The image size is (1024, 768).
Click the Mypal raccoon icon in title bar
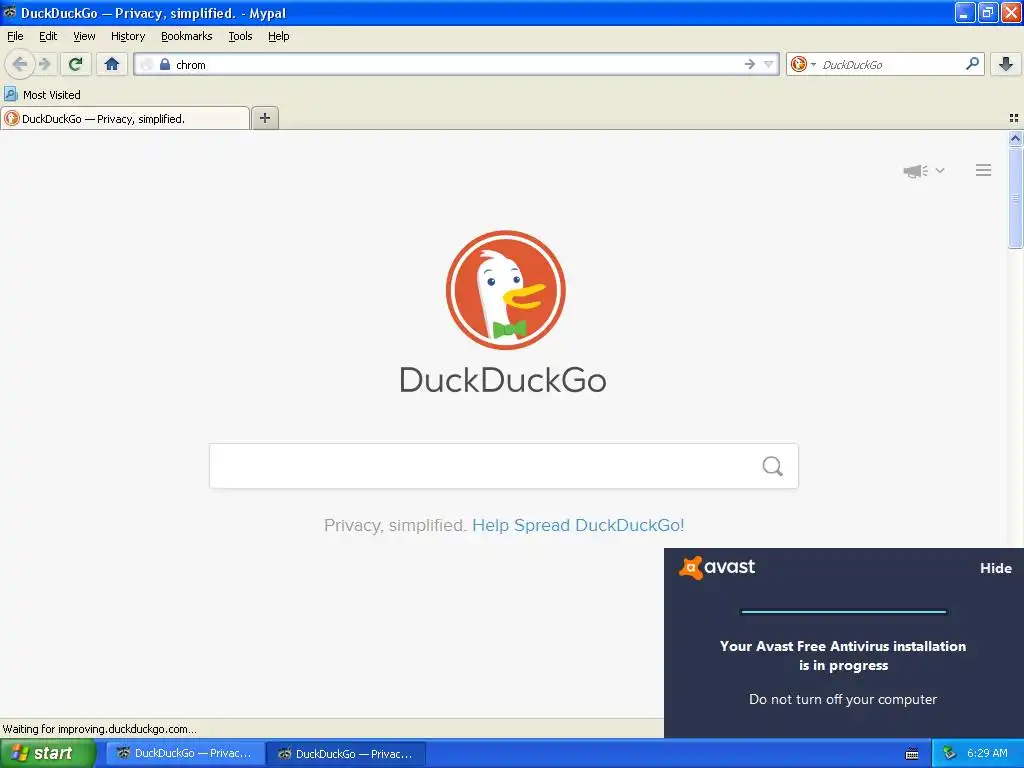tap(10, 12)
